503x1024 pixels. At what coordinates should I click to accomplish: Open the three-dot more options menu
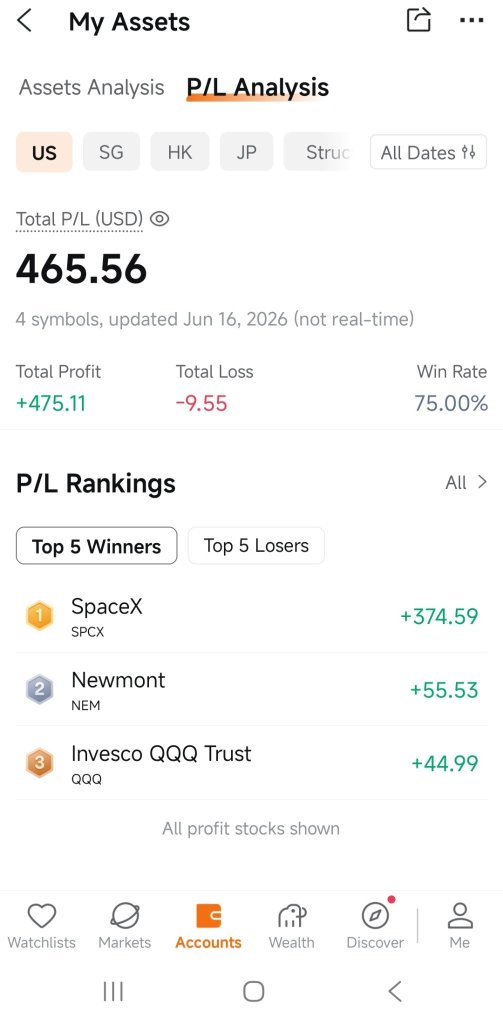pos(472,20)
